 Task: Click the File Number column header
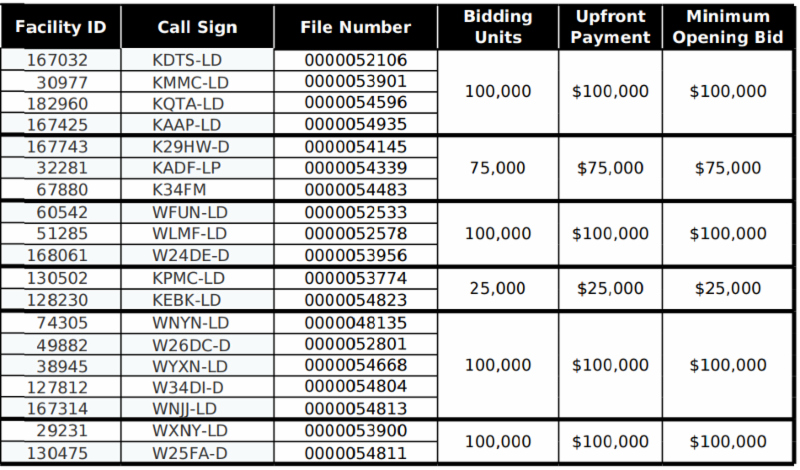[355, 27]
